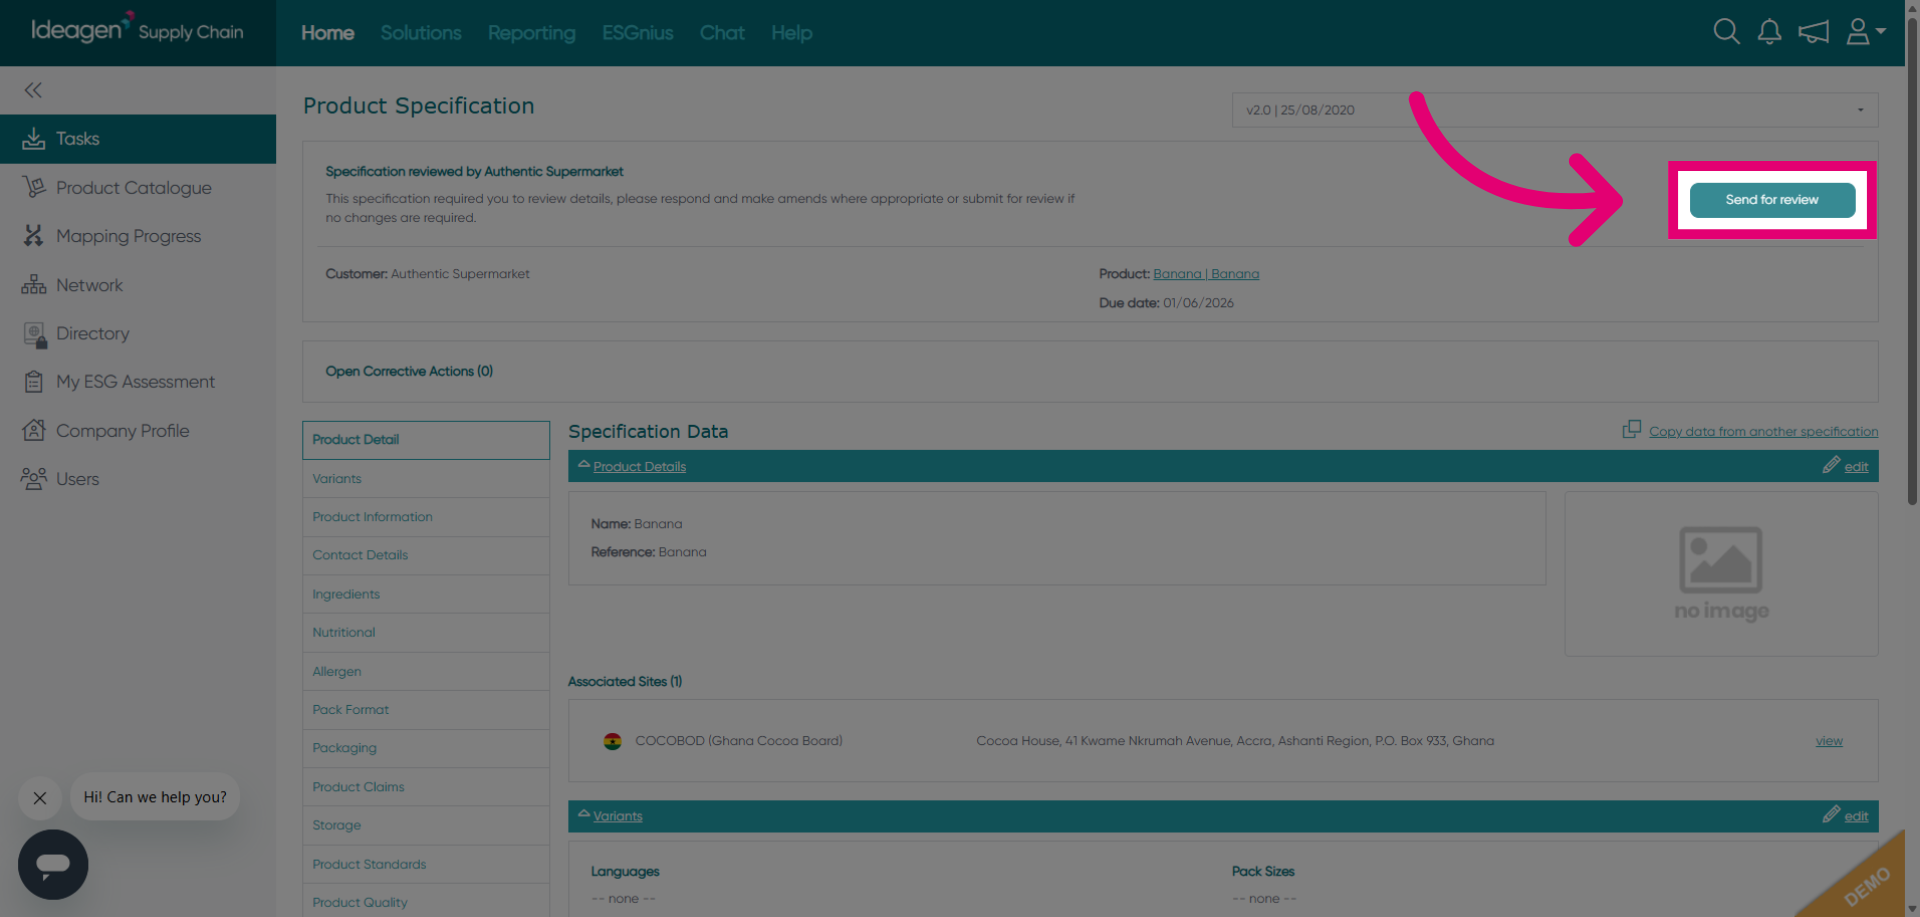The image size is (1920, 917).
Task: Select the Nutritional section
Action: (x=426, y=633)
